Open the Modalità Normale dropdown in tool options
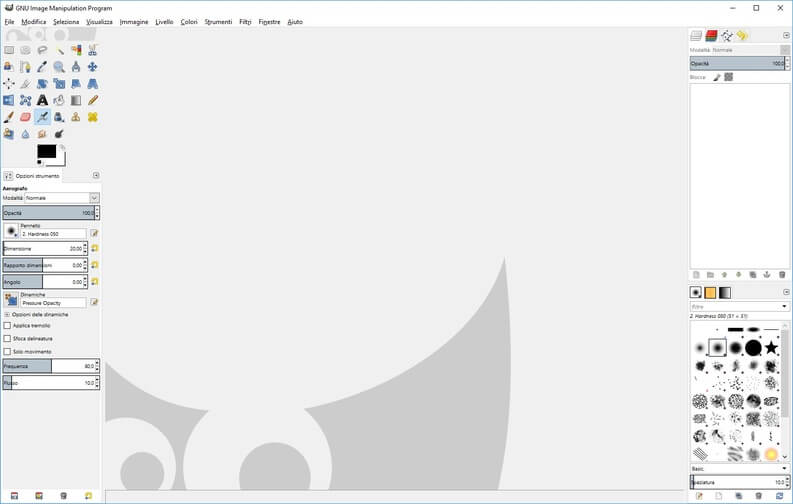The width and height of the screenshot is (793, 504). [x=62, y=198]
